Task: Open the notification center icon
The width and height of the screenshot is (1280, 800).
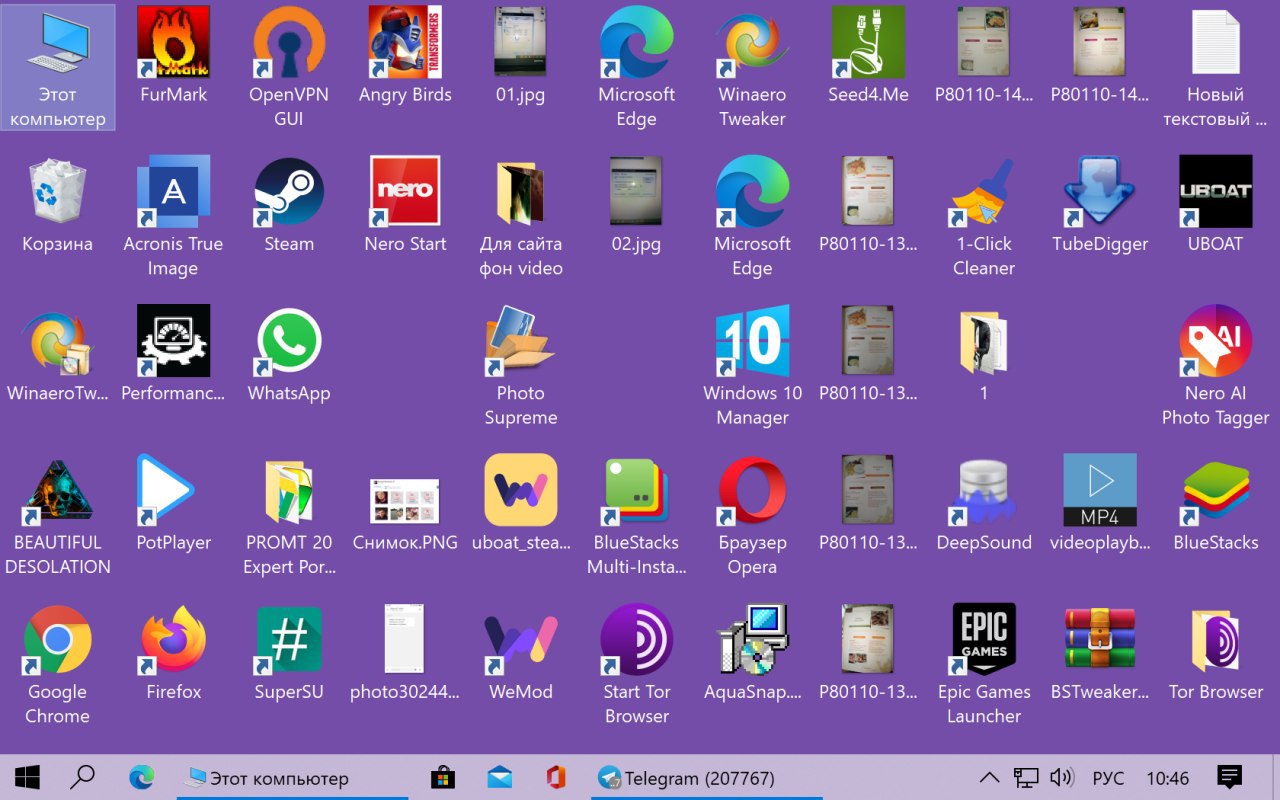Action: [1229, 777]
